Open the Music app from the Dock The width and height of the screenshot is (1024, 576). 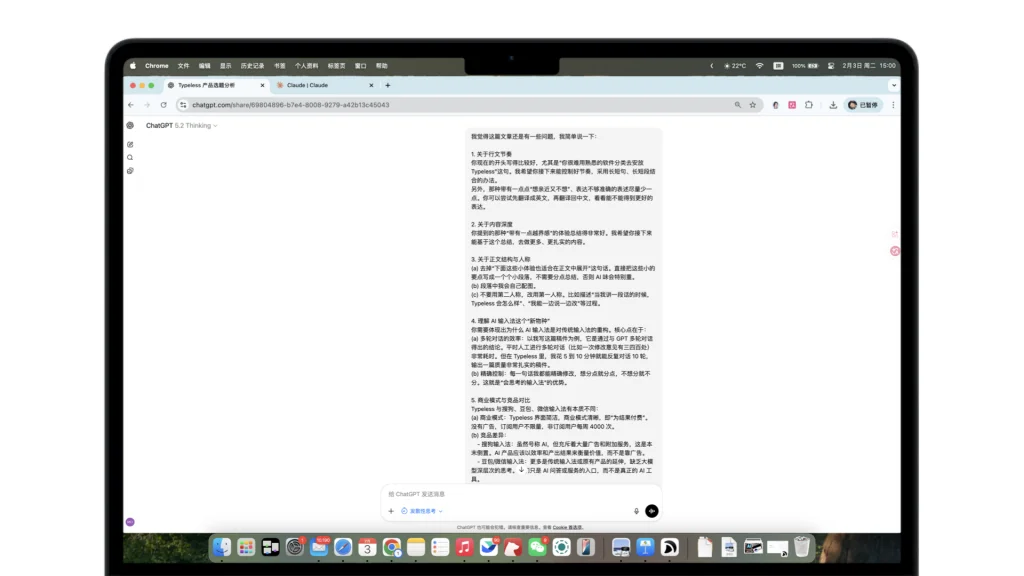pos(463,547)
